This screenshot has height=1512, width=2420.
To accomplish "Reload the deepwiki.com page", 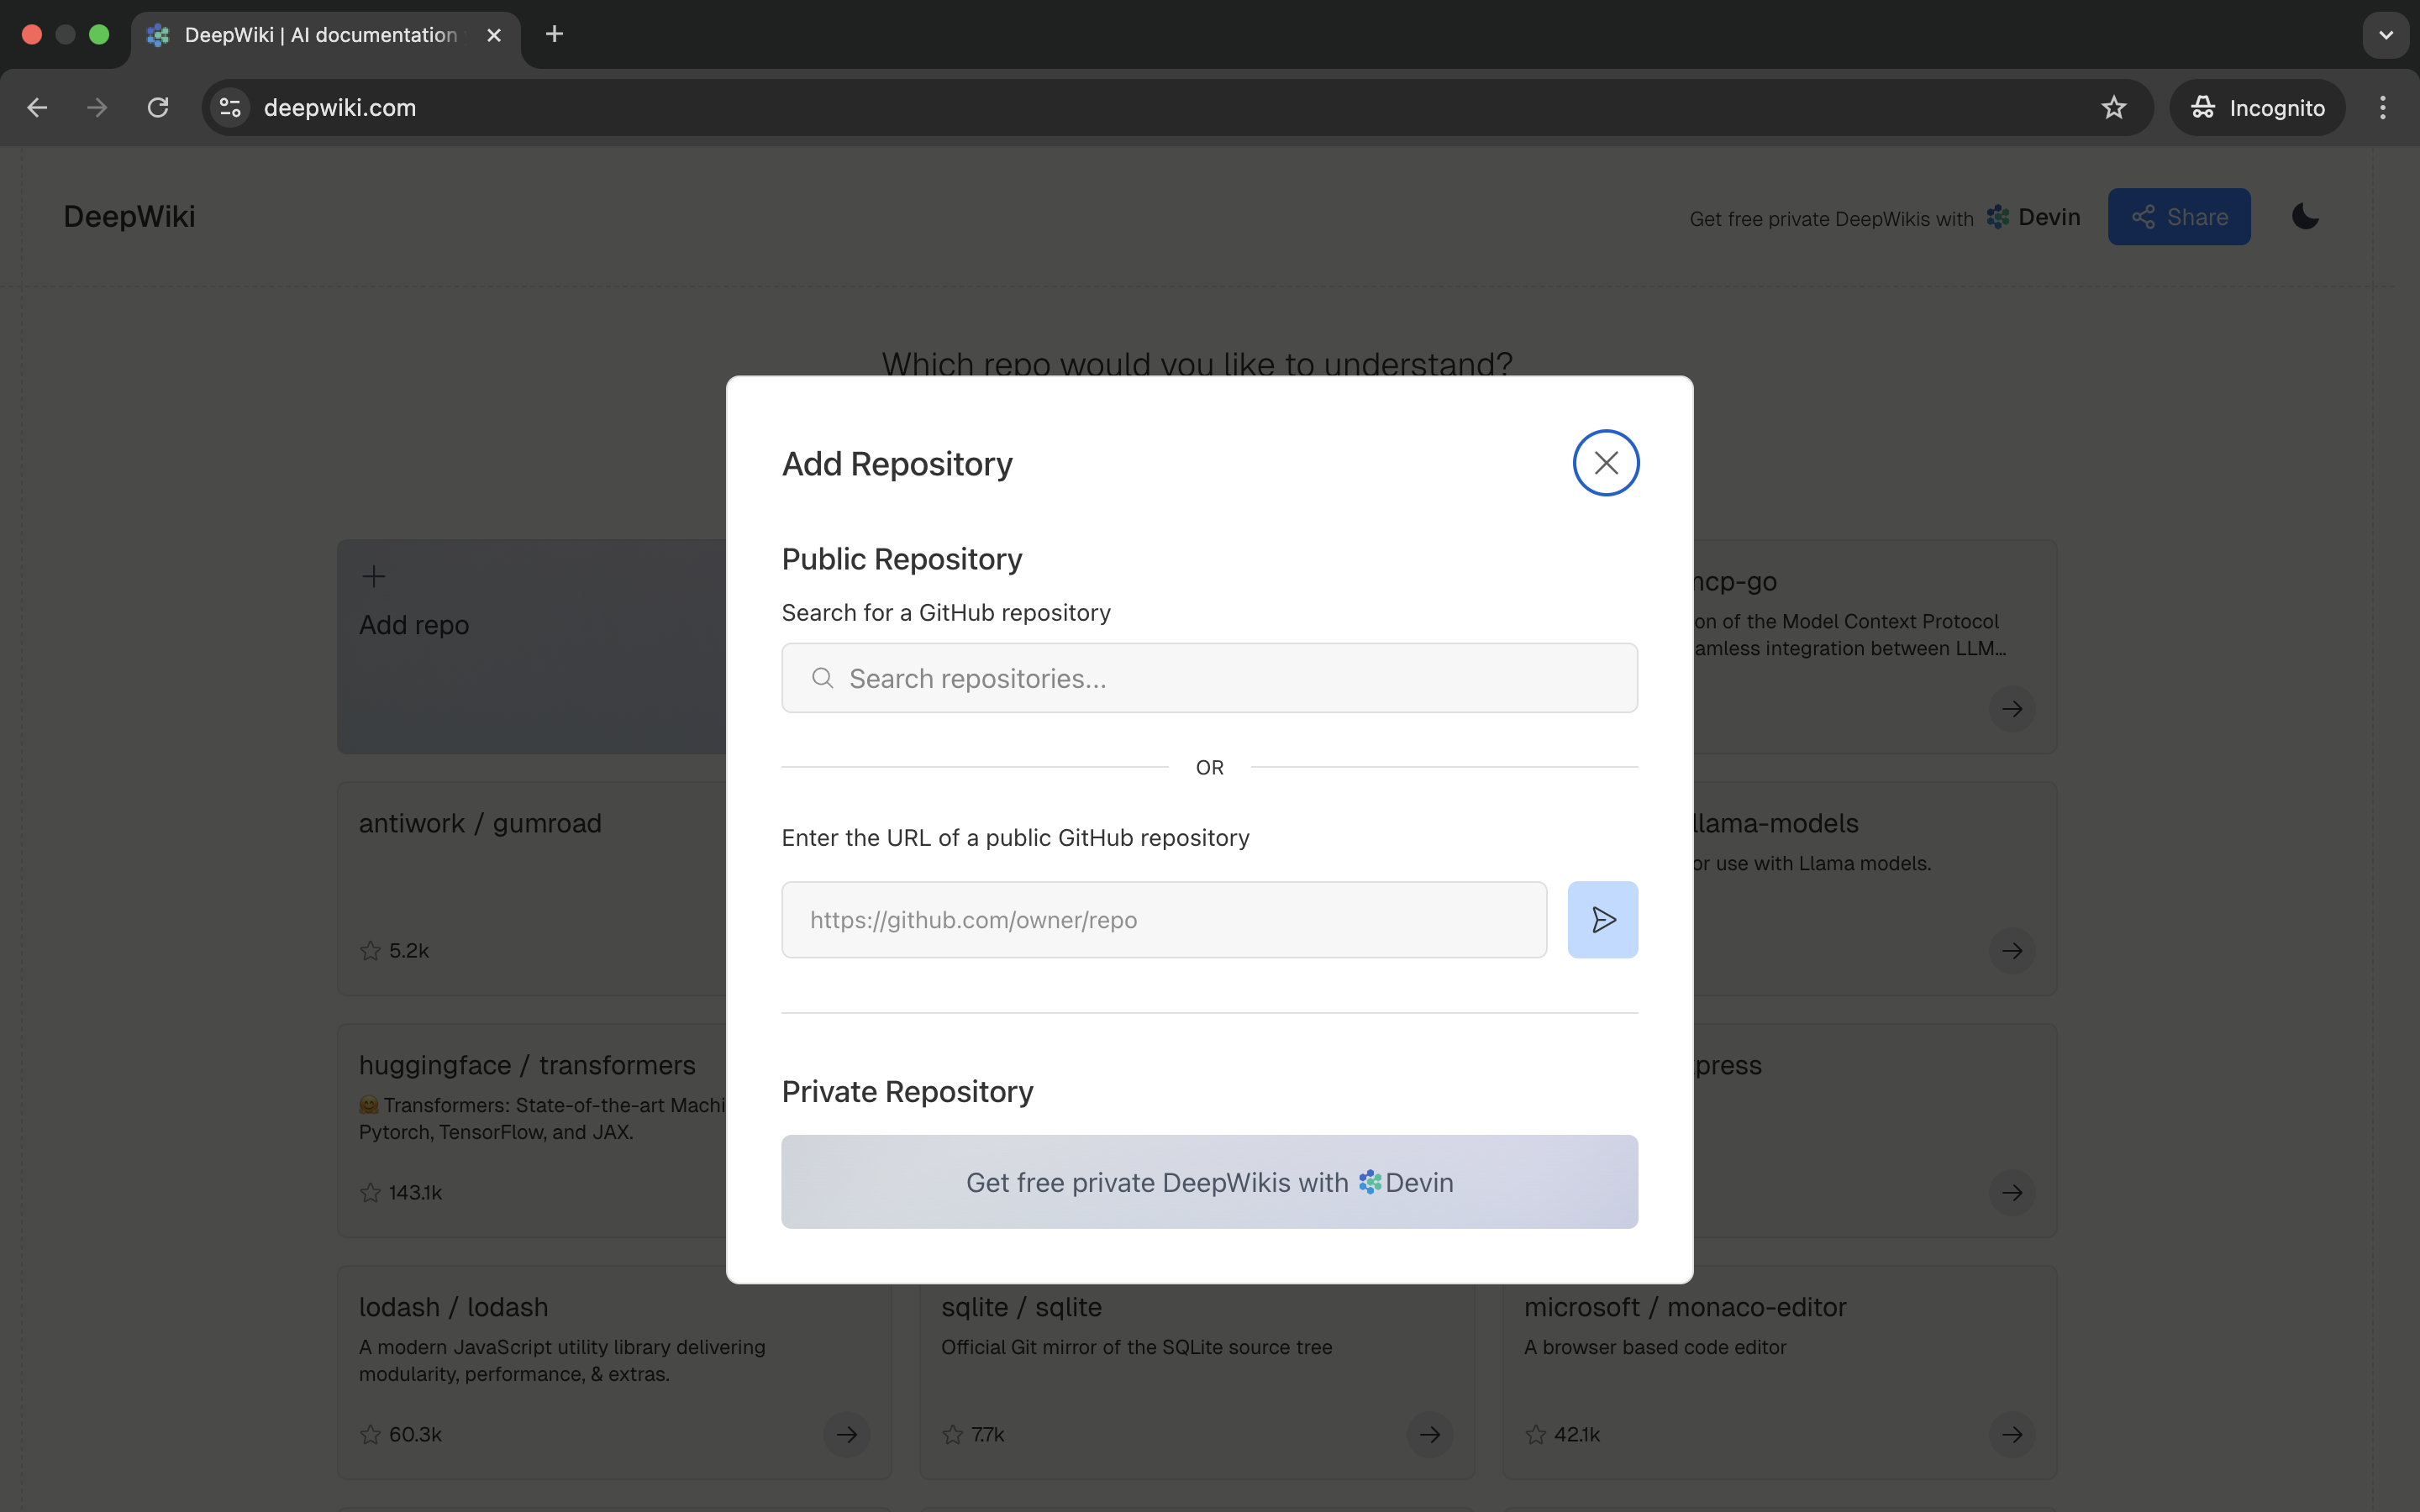I will (158, 108).
